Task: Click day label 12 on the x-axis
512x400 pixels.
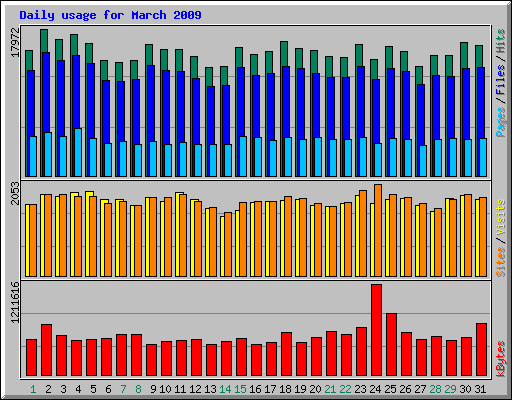Action: coord(195,389)
